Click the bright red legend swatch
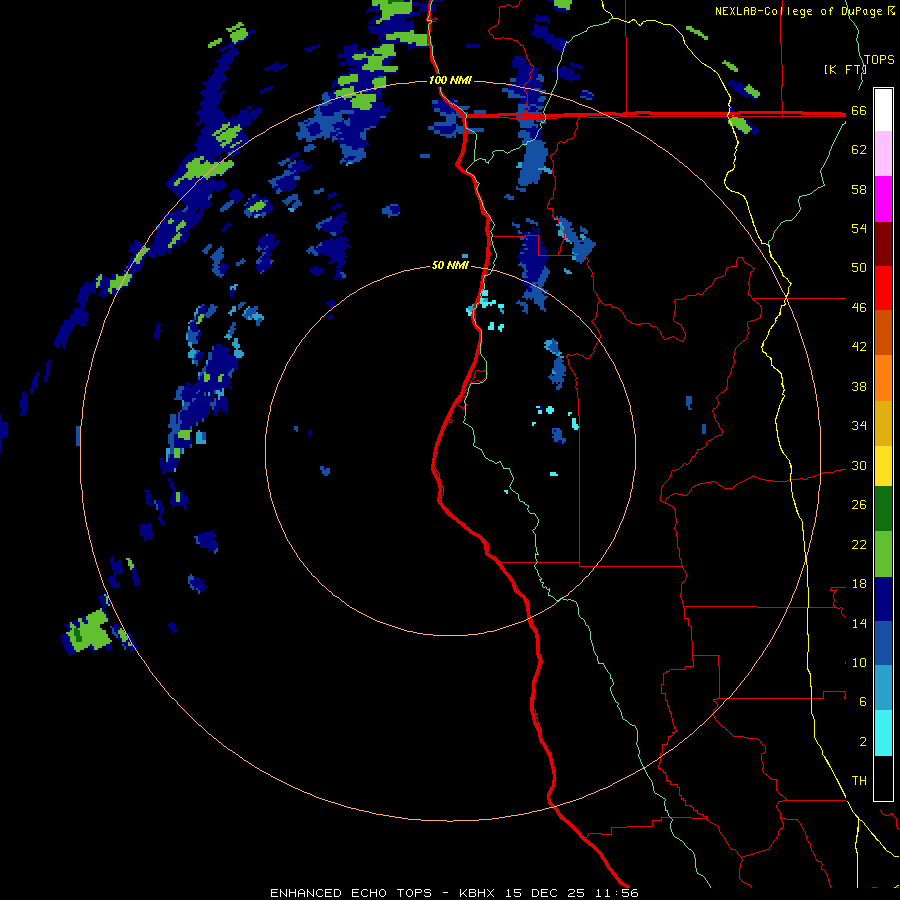This screenshot has height=900, width=900. point(883,288)
